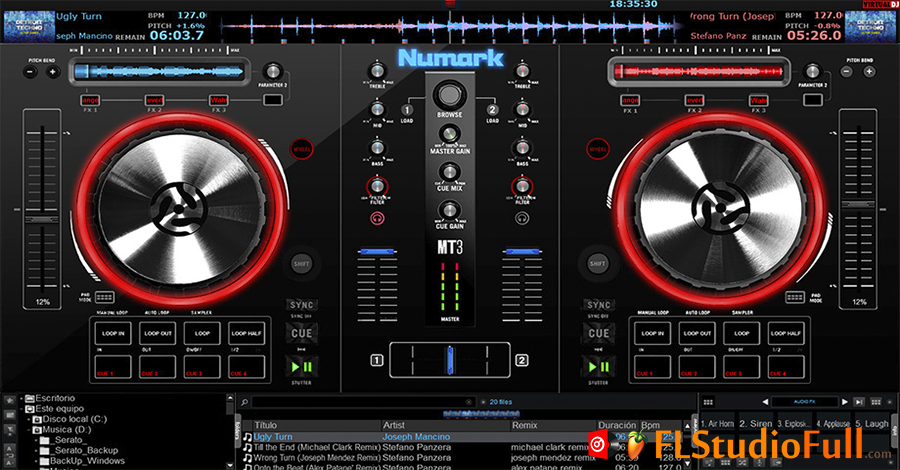Screen dimensions: 900x470
Task: Click right deck LOOP OUT pad
Action: click(x=697, y=333)
